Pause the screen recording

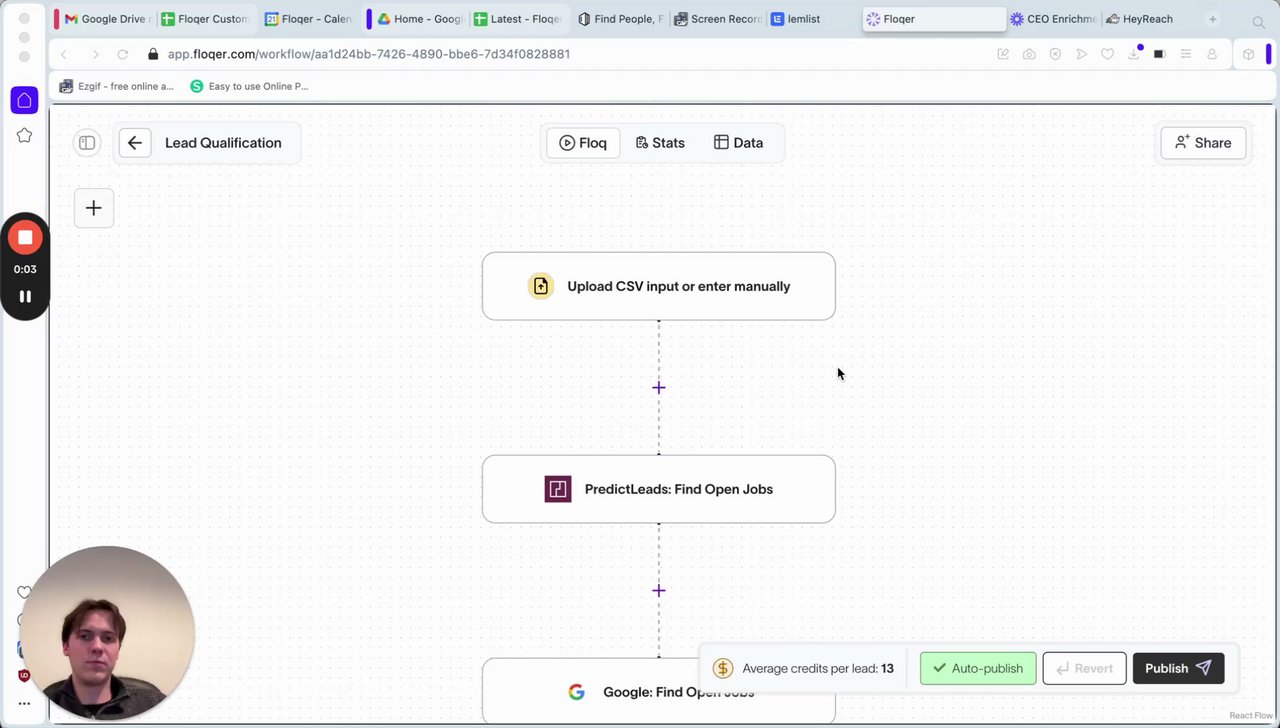click(25, 296)
